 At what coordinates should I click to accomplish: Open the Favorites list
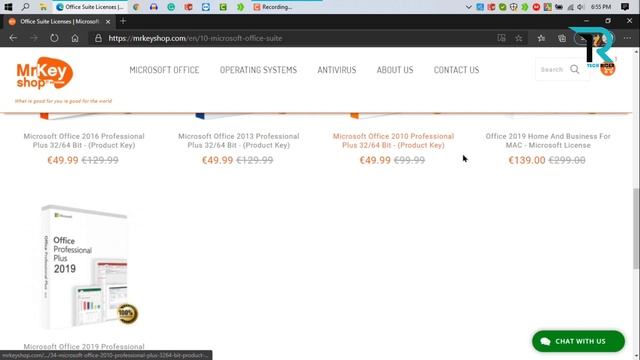(541, 38)
